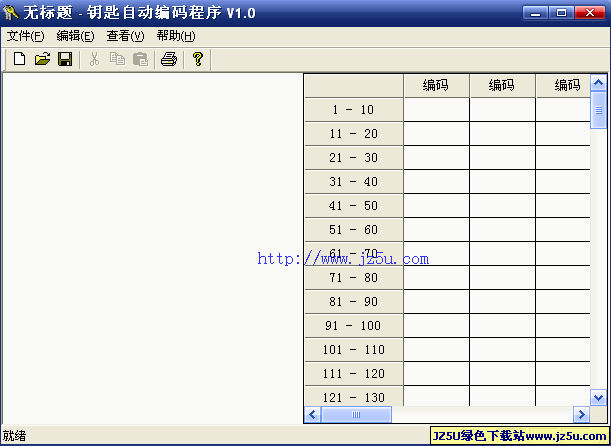This screenshot has width=611, height=446.
Task: Select the row header 1 - 10
Action: (353, 110)
